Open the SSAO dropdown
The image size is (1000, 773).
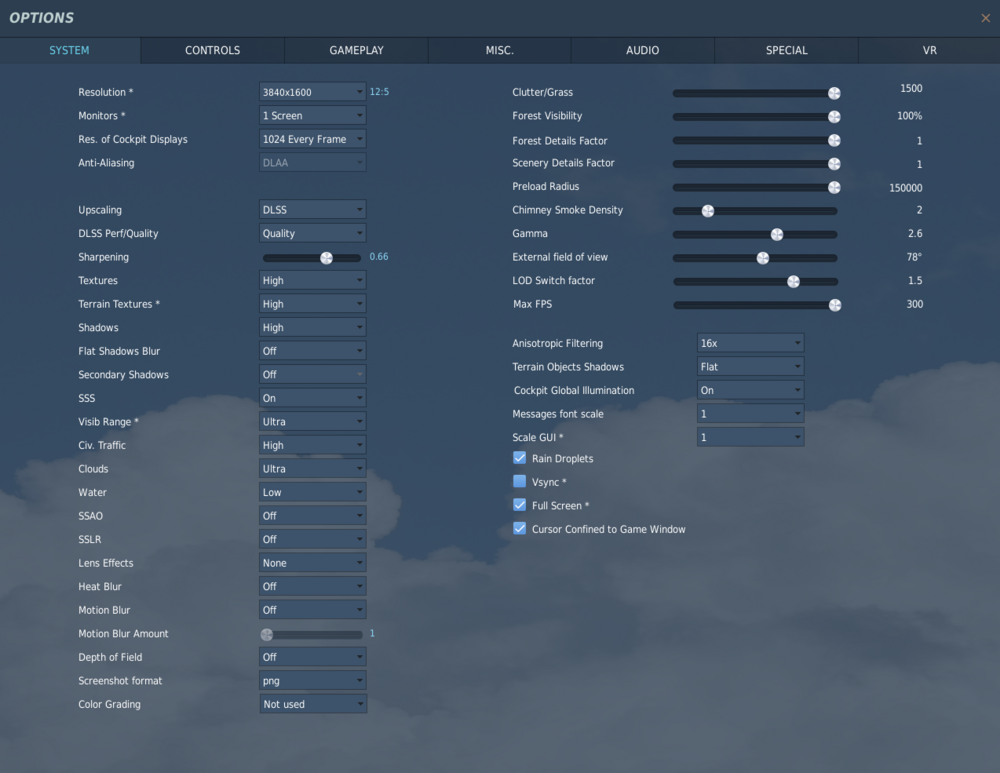click(312, 516)
